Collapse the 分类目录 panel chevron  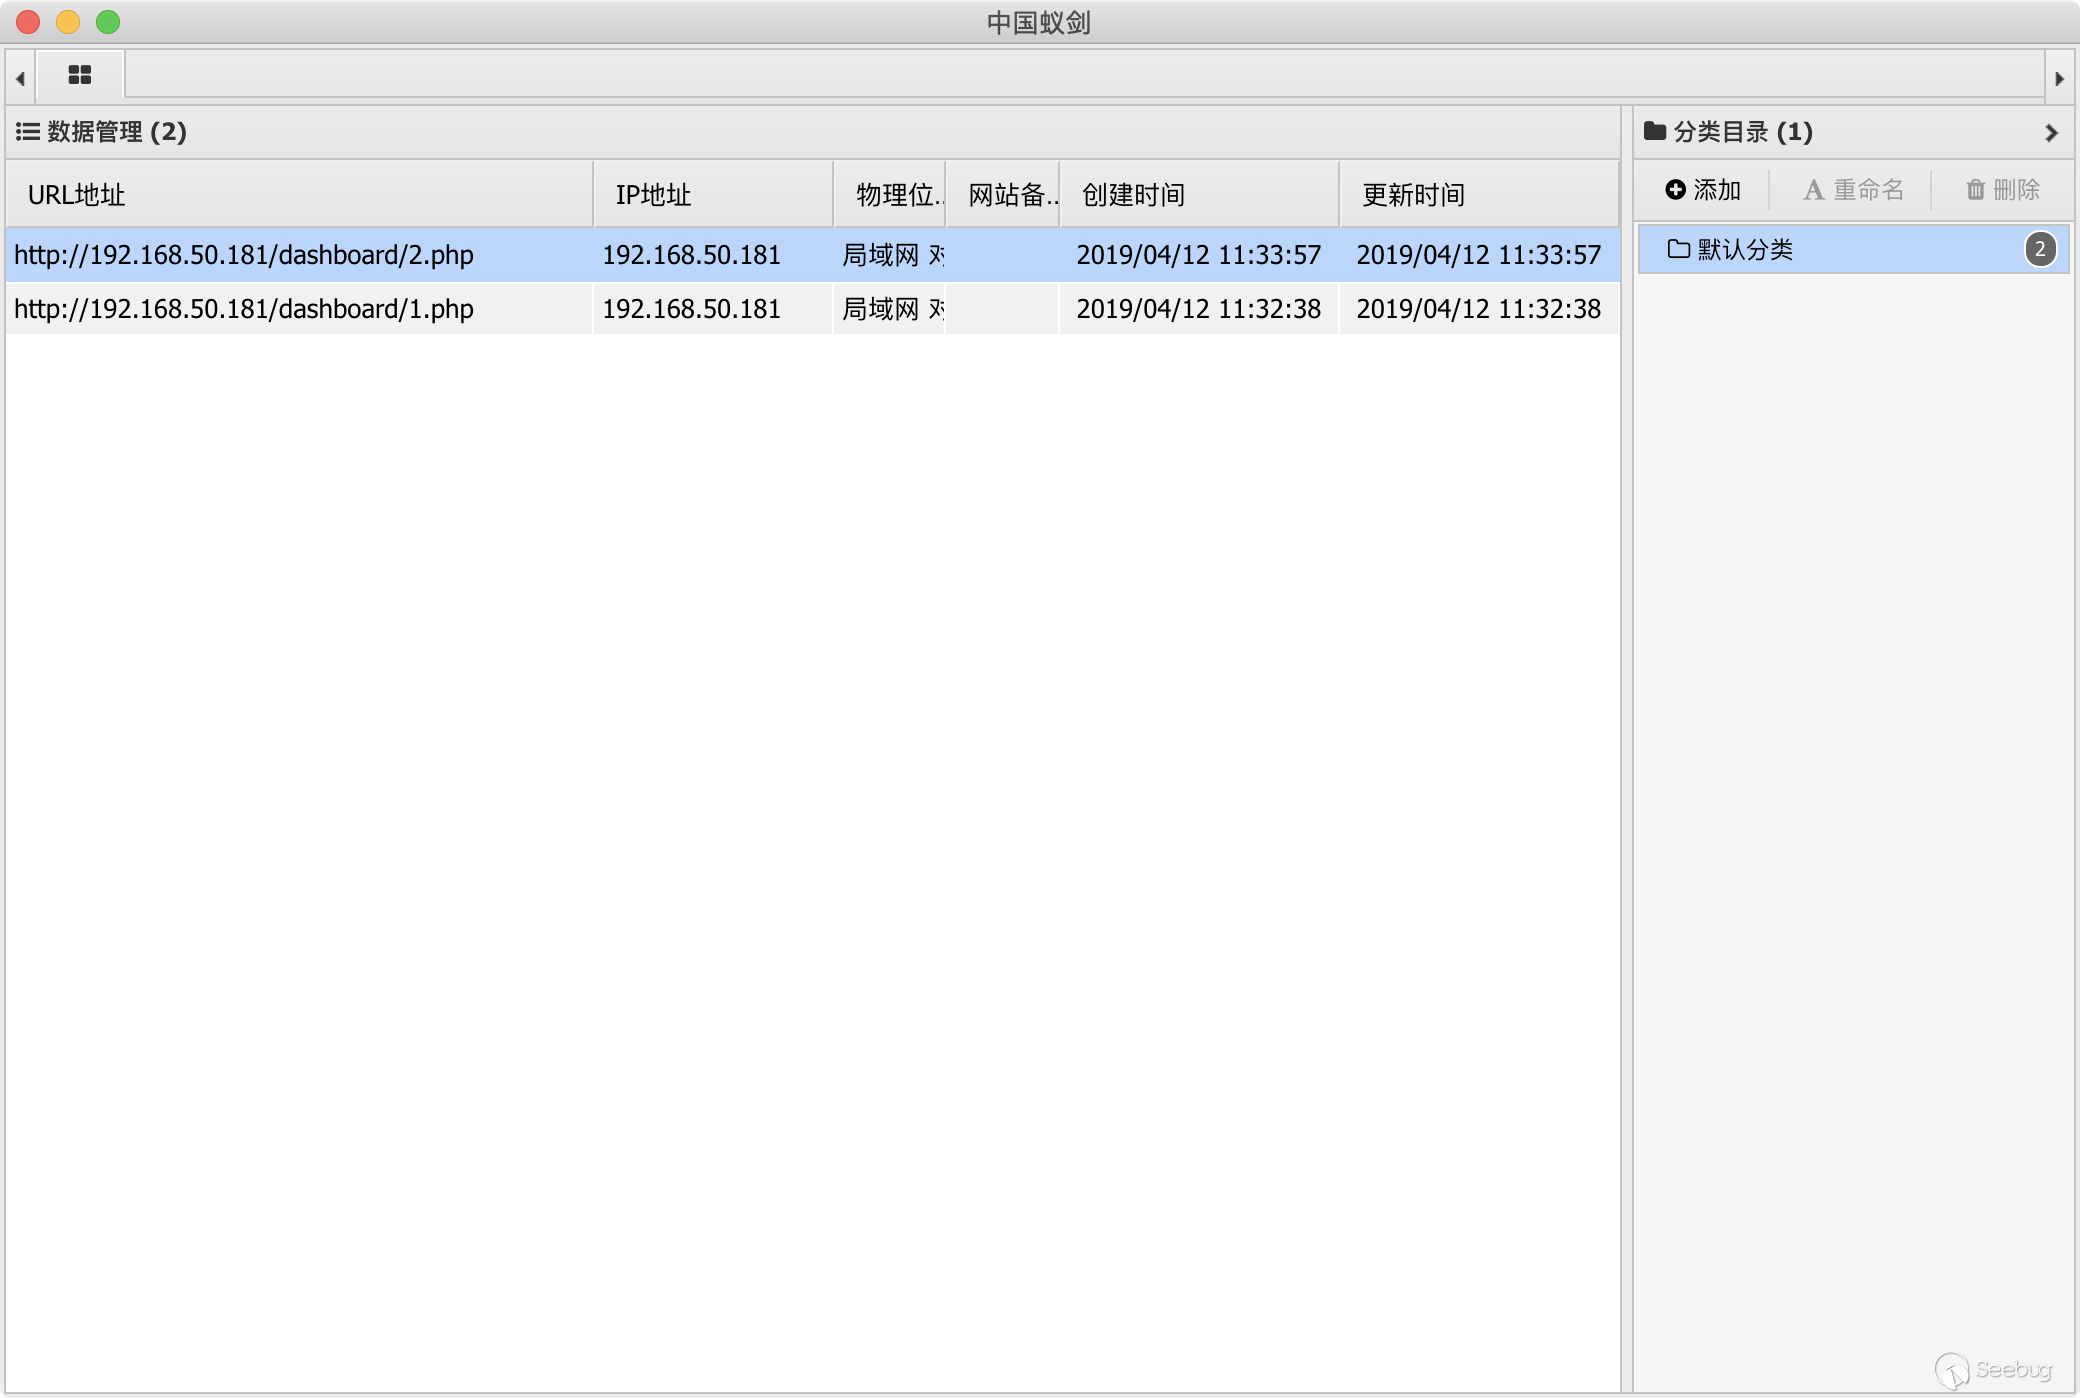[x=2051, y=133]
